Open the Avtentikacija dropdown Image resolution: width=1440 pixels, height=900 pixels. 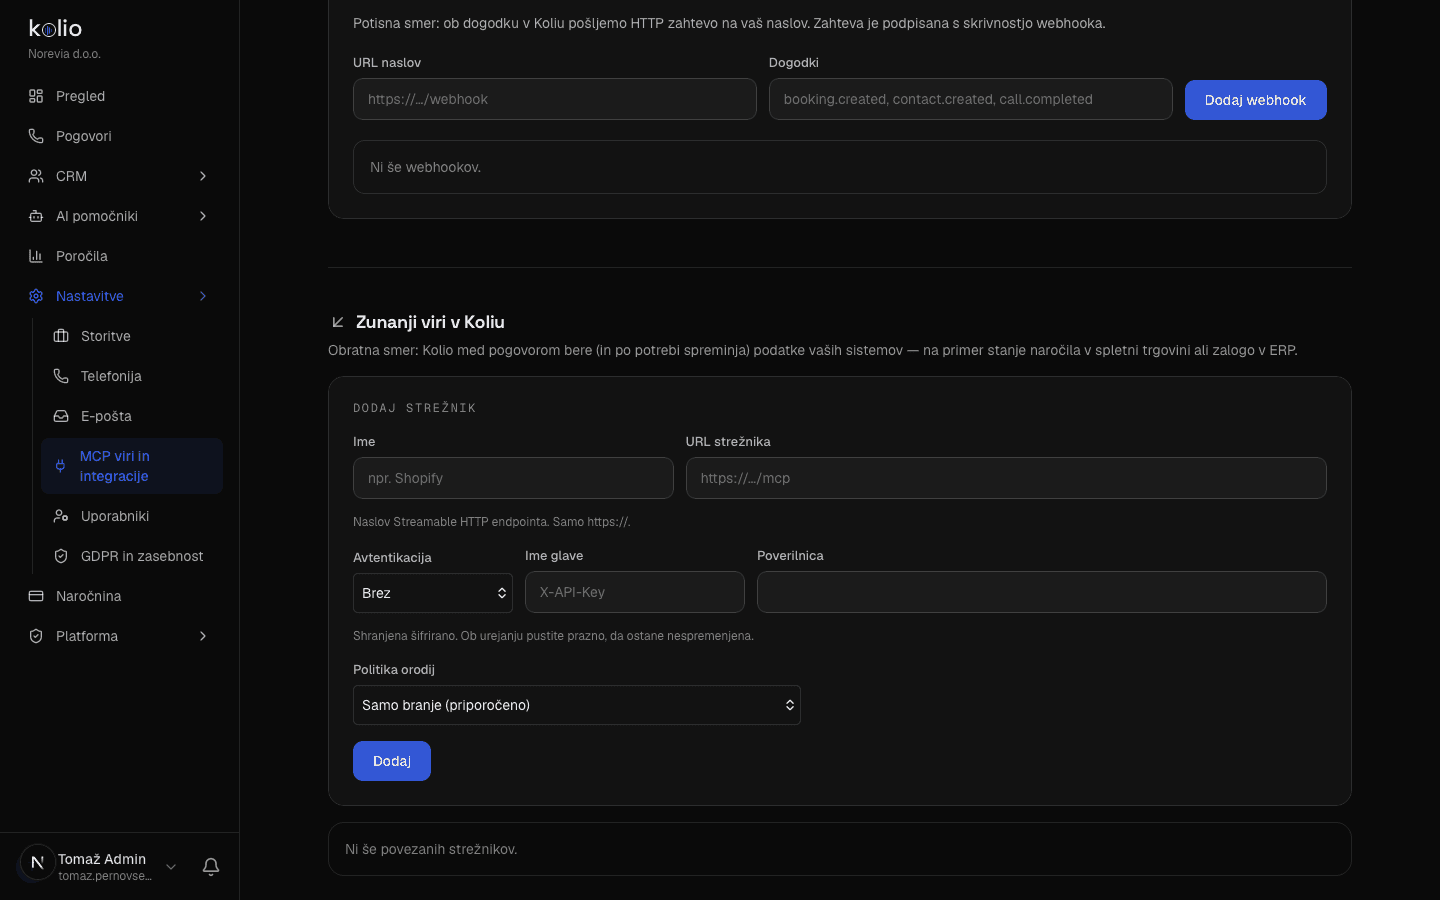tap(433, 593)
